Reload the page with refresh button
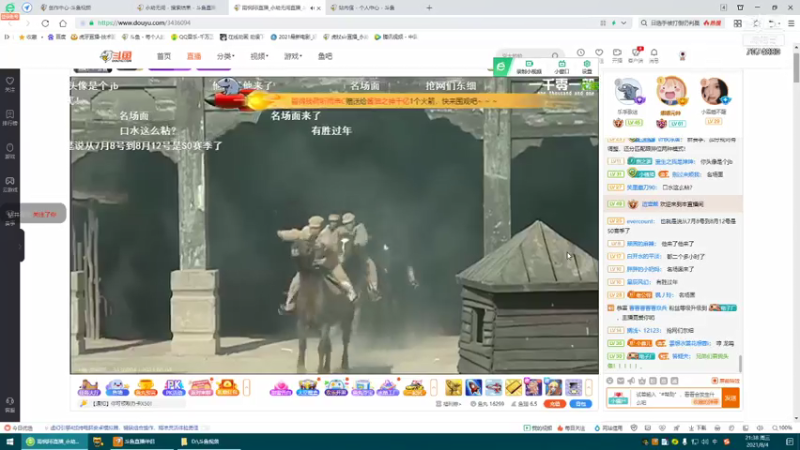The width and height of the screenshot is (800, 450). coord(45,23)
